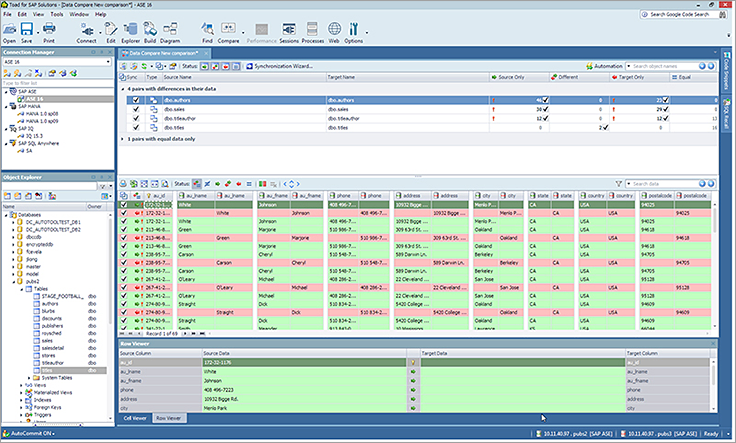The image size is (736, 443).
Task: Uncheck sync checkbox for dbo.titles pair
Action: 136,127
